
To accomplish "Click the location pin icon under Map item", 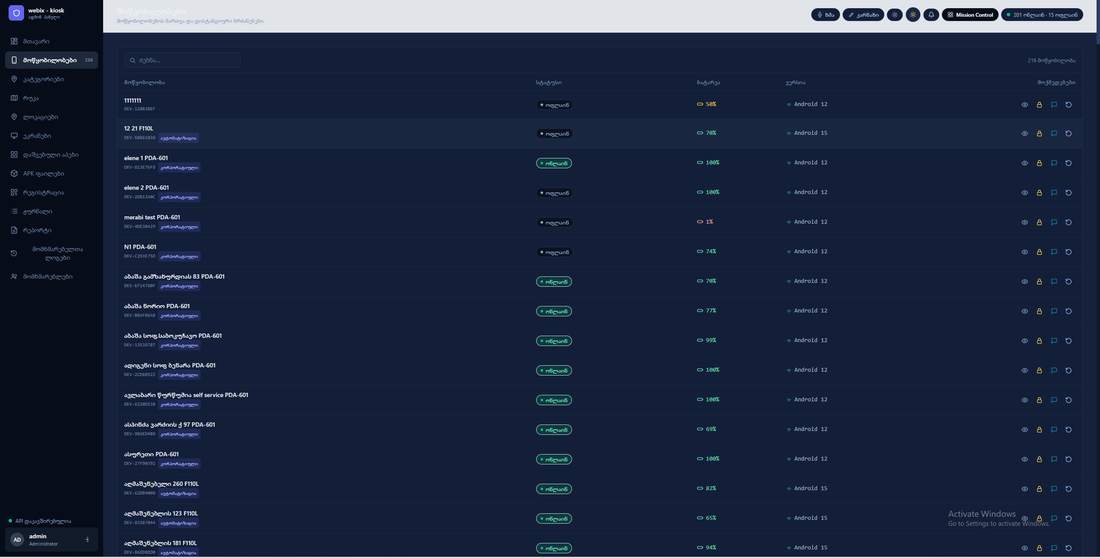I will click(x=14, y=117).
